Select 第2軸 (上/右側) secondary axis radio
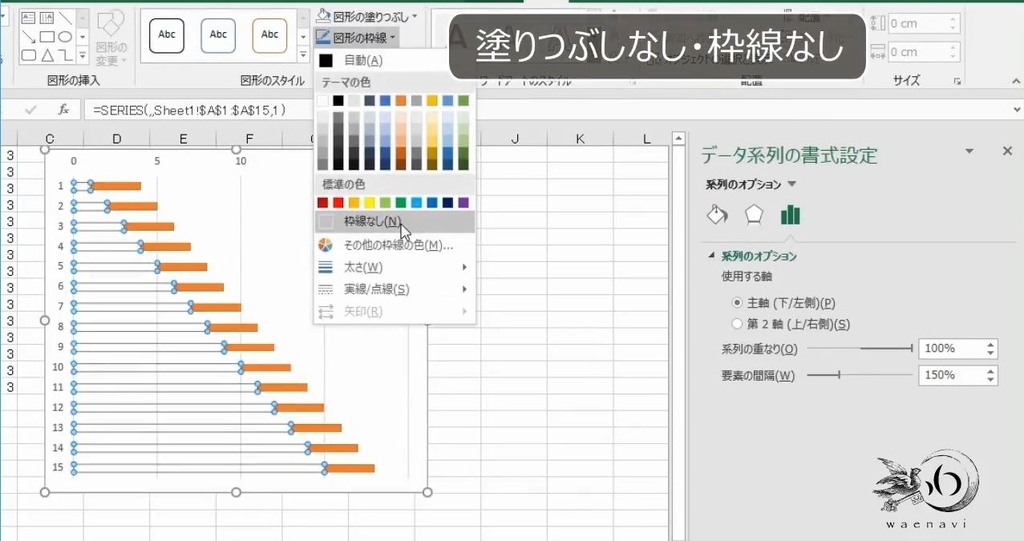The image size is (1024, 541). pos(737,323)
